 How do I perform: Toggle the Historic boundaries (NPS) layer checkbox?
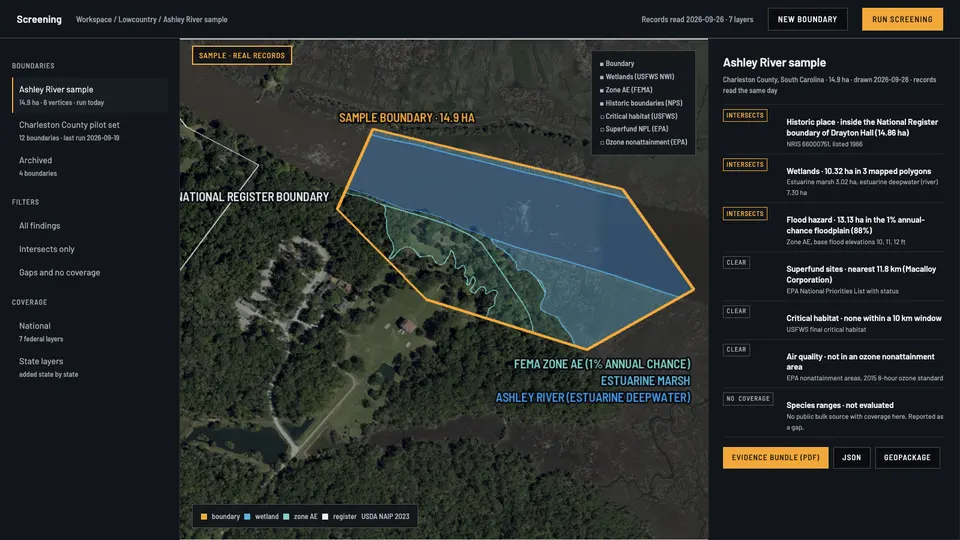click(x=602, y=103)
